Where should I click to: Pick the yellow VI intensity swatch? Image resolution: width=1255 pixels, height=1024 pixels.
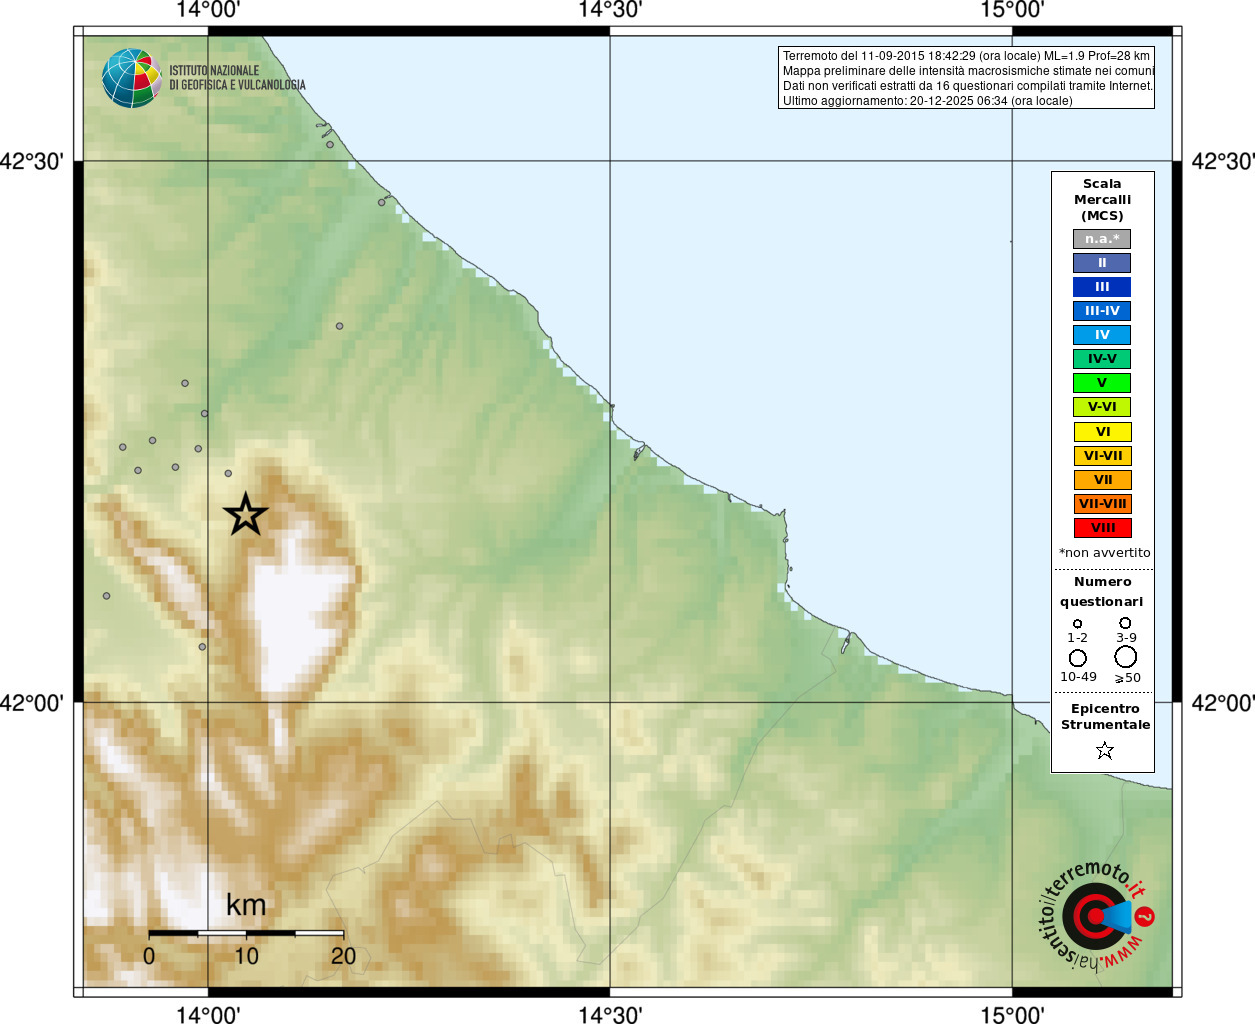[1102, 432]
